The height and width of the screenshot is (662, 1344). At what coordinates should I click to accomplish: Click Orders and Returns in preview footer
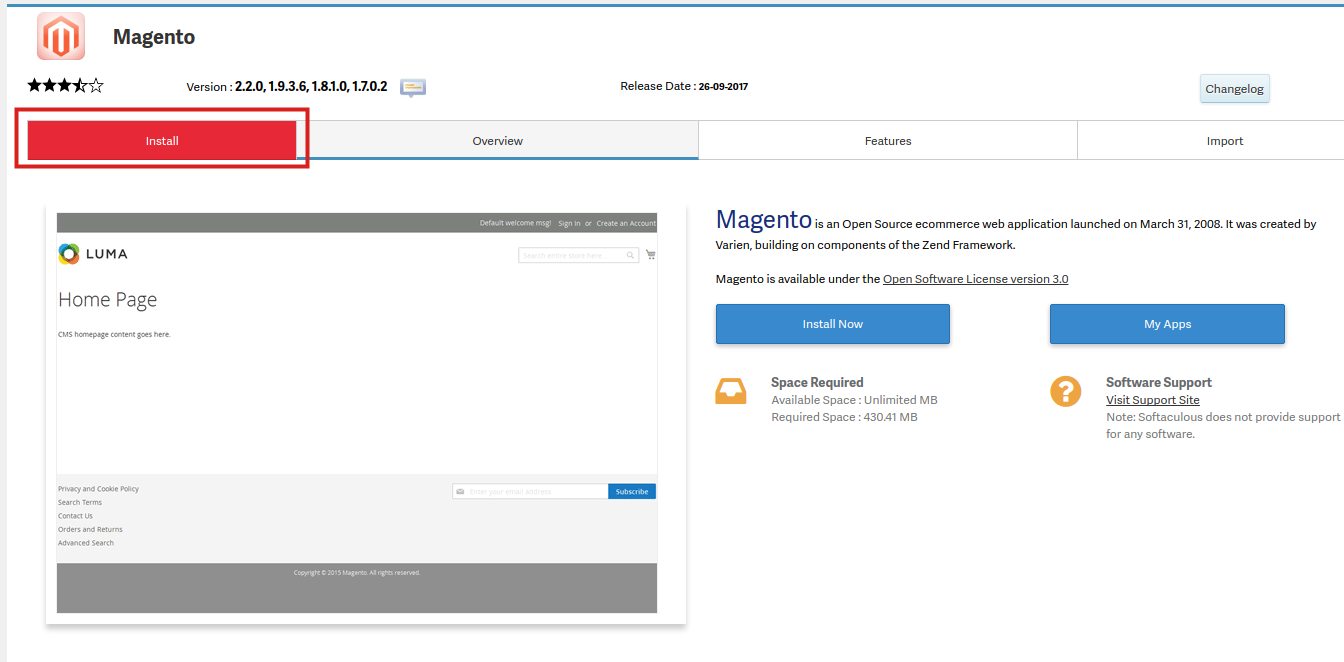[x=90, y=529]
